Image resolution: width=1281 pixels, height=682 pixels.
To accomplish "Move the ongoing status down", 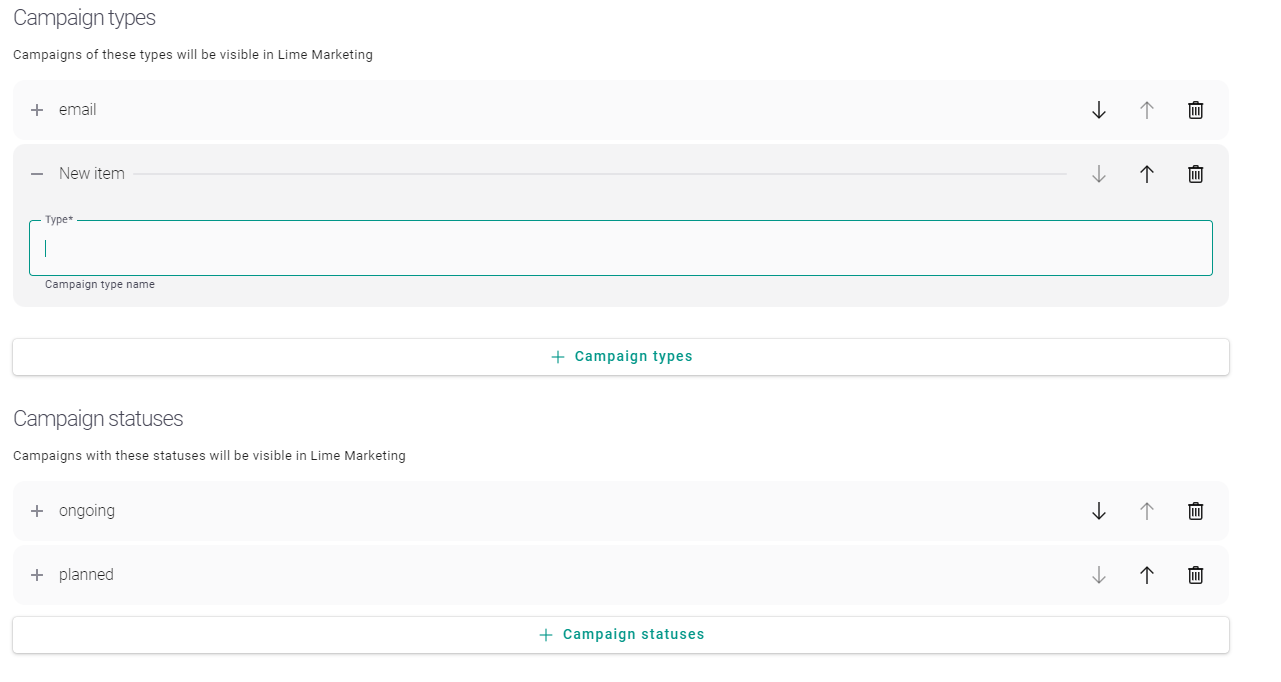I will pos(1098,511).
